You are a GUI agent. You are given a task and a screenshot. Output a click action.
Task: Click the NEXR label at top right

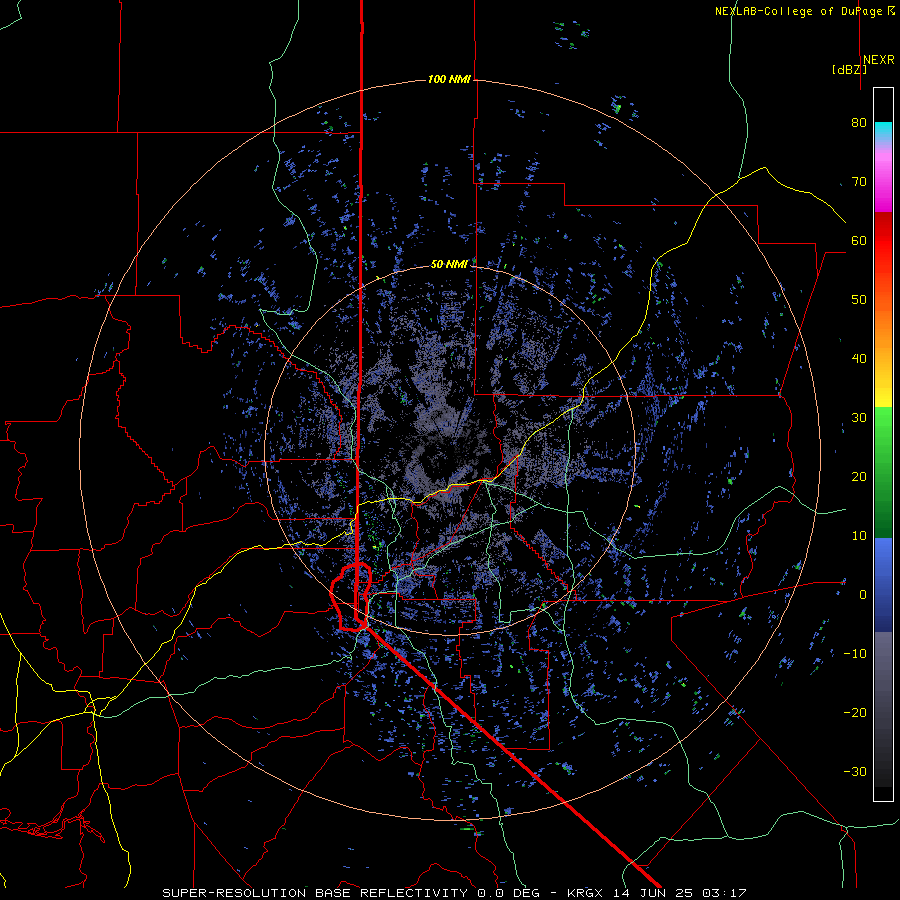tap(879, 60)
